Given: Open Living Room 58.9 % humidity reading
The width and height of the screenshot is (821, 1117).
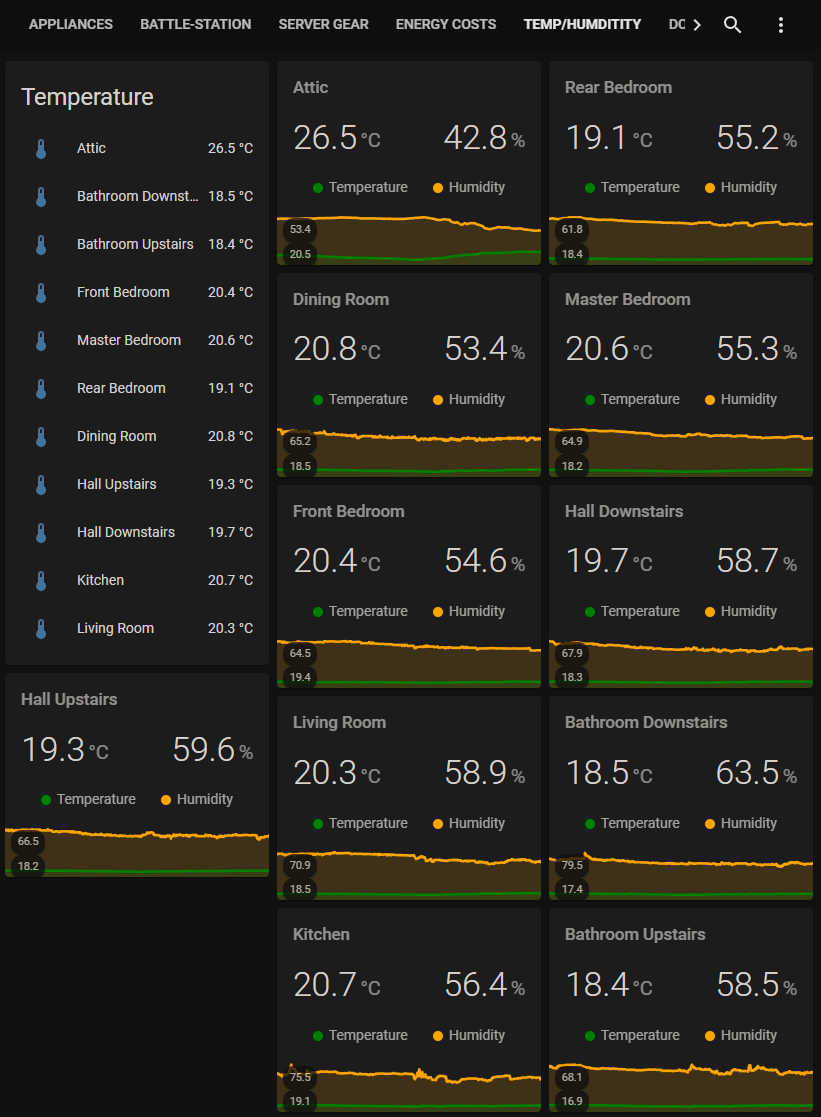Looking at the screenshot, I should 485,774.
